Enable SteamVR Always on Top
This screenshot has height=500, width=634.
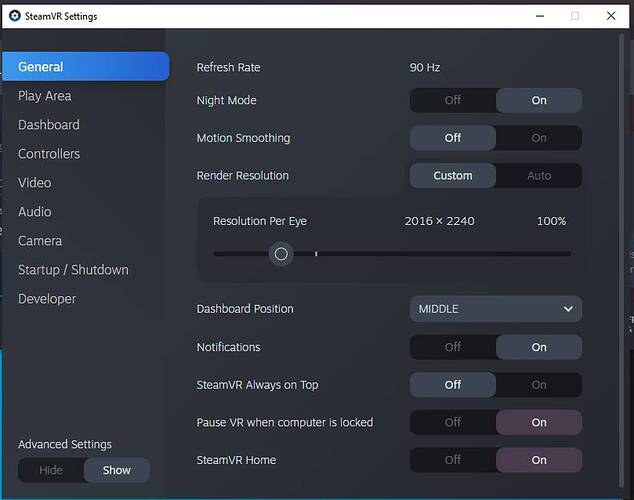click(x=539, y=385)
